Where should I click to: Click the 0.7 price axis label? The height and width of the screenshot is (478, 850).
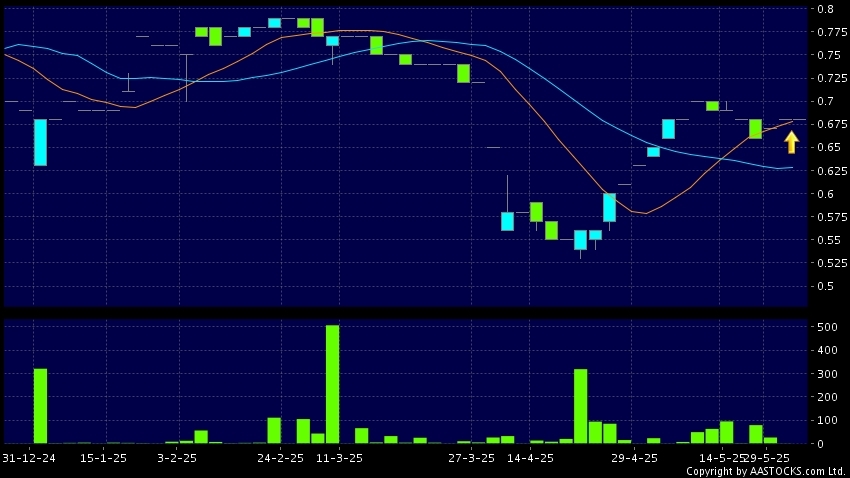826,101
